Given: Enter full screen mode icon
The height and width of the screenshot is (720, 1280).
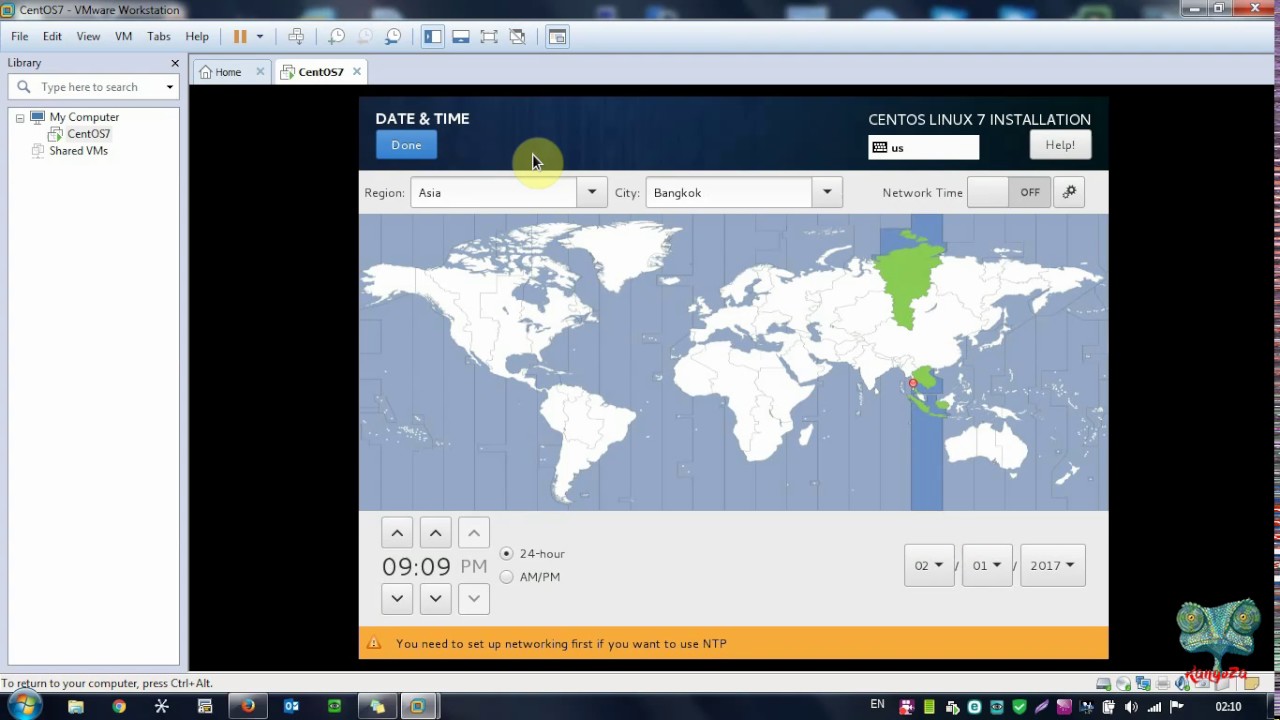Looking at the screenshot, I should click(x=489, y=36).
